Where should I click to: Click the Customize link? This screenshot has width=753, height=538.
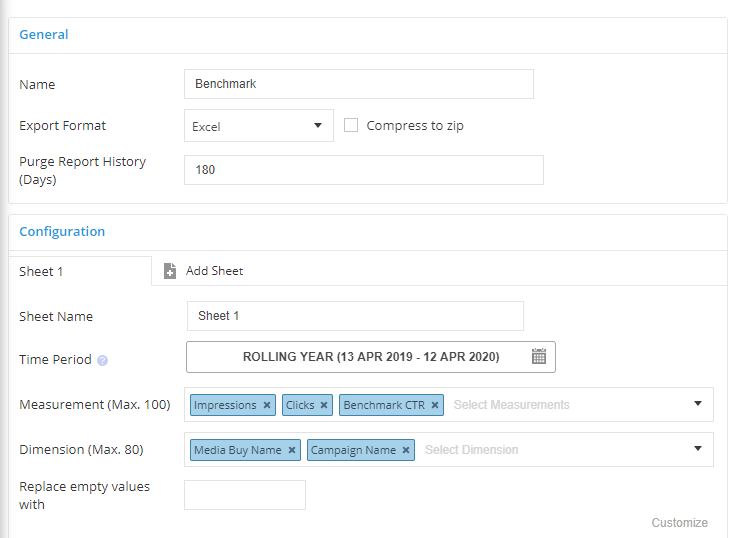point(680,523)
